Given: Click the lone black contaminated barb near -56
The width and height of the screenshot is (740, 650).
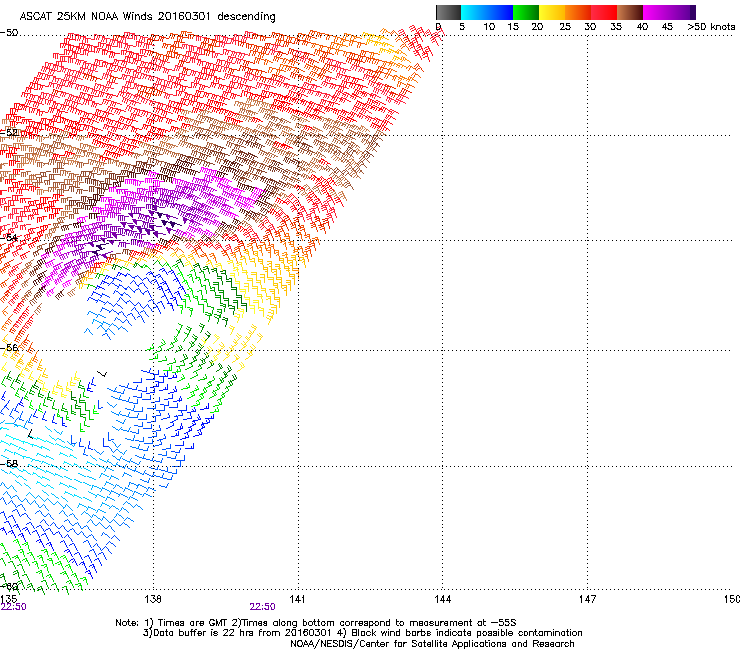Looking at the screenshot, I should click(102, 373).
